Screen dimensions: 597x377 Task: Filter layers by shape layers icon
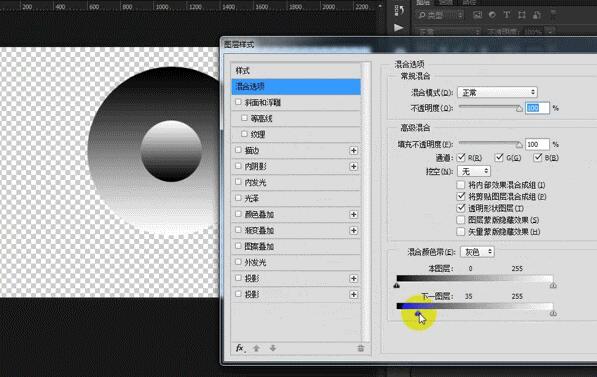pyautogui.click(x=522, y=15)
